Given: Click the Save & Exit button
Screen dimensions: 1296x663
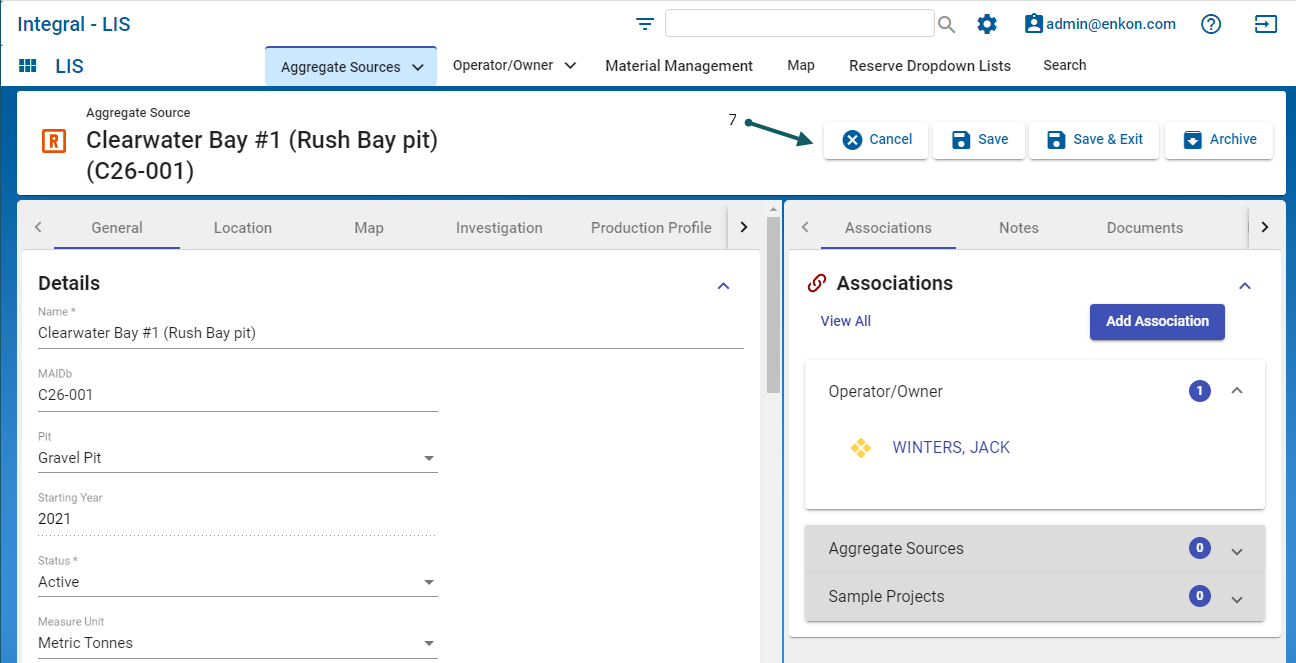Looking at the screenshot, I should 1094,140.
